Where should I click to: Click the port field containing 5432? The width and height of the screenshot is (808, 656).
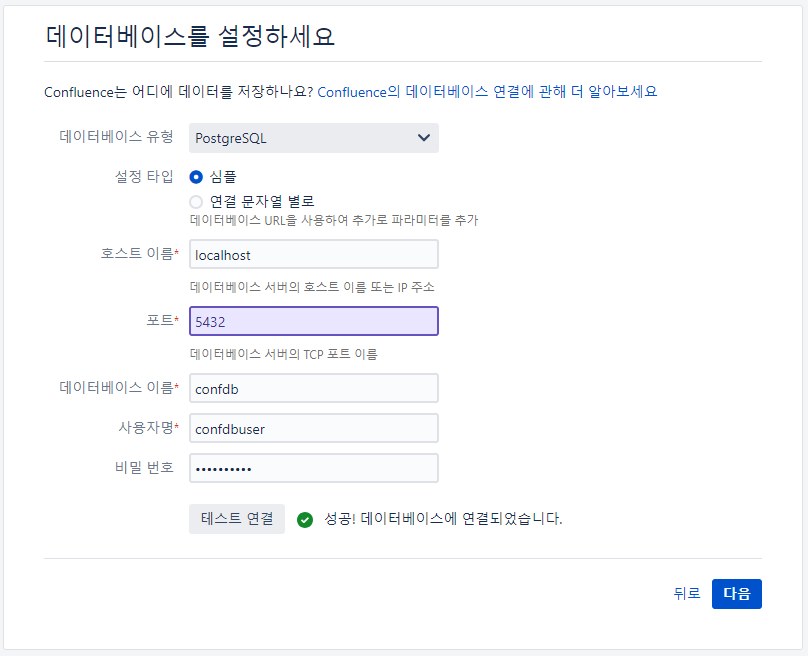click(314, 321)
